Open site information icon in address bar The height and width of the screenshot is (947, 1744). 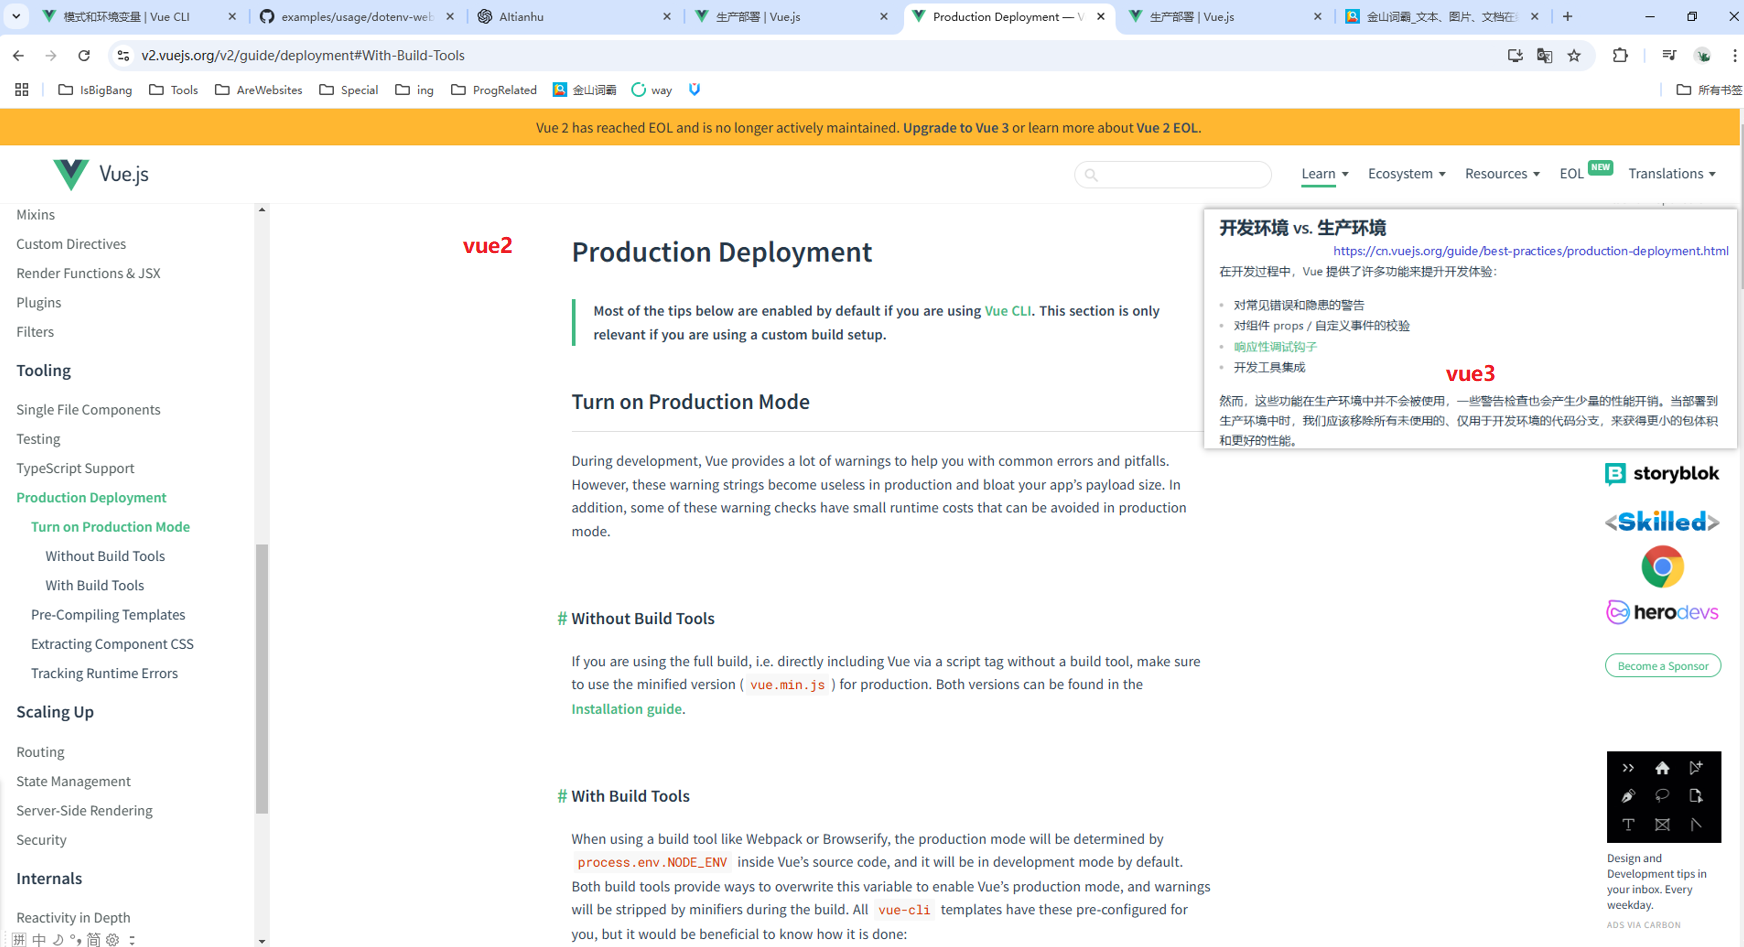coord(123,55)
